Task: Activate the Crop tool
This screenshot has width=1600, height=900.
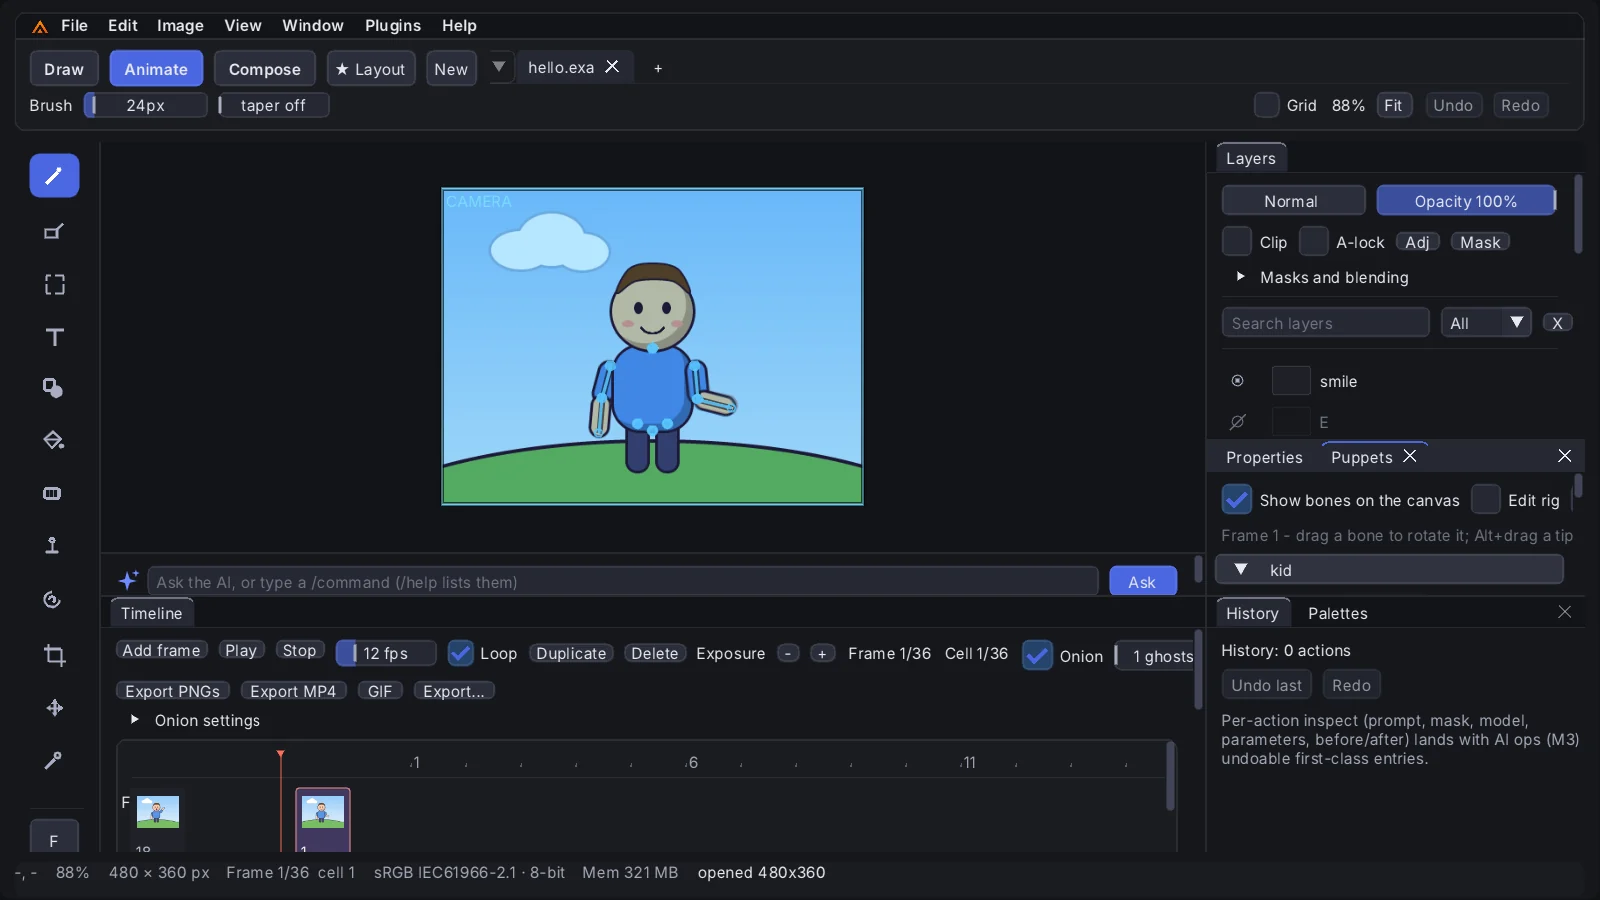Action: coord(54,655)
